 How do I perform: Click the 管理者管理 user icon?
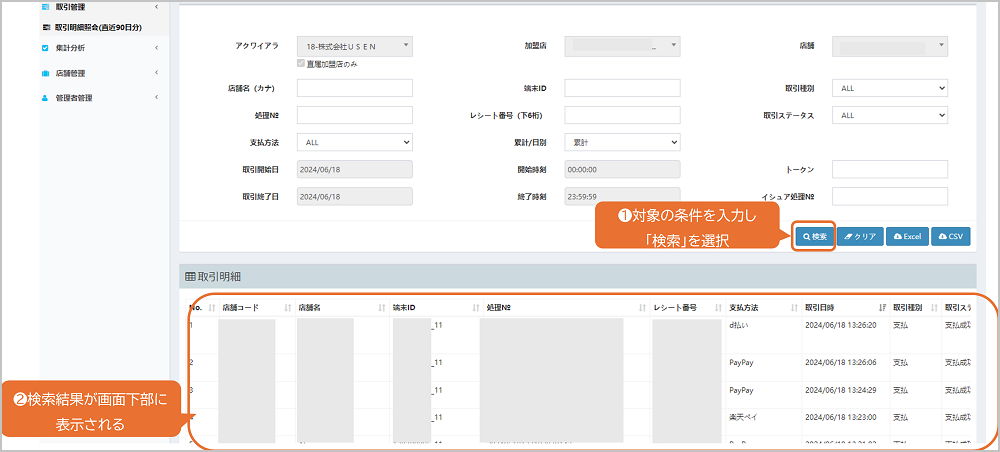coord(45,98)
